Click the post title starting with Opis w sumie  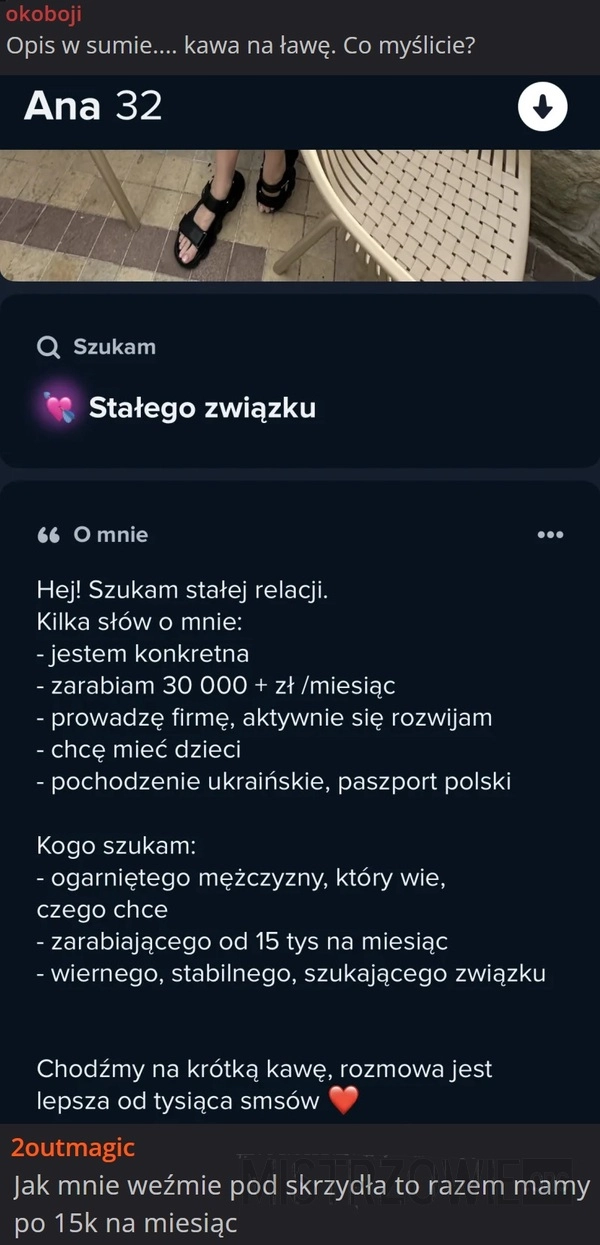[x=240, y=45]
